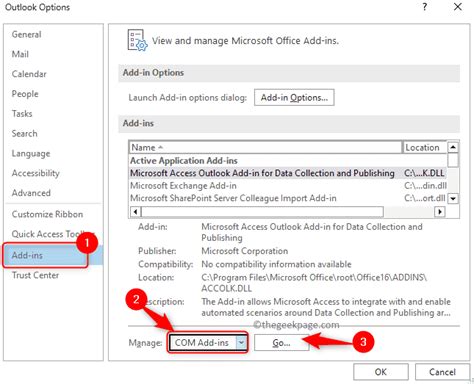Cancel the Outlook Options dialog
This screenshot has height=384, width=474.
click(x=442, y=372)
